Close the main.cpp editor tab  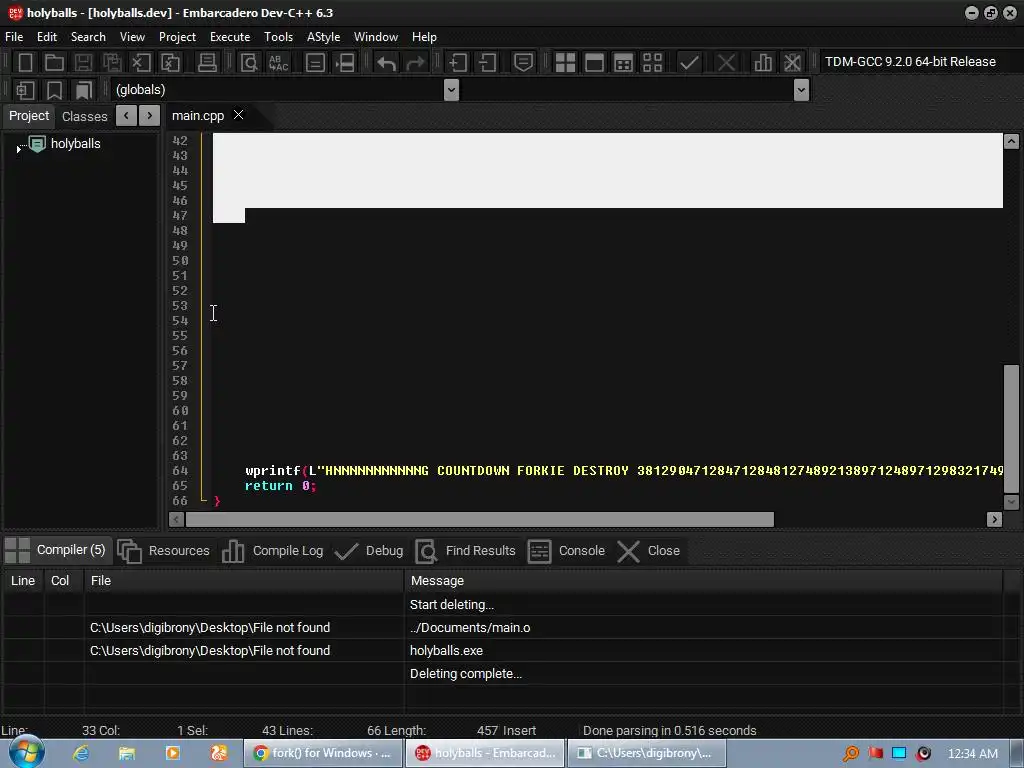(x=239, y=115)
